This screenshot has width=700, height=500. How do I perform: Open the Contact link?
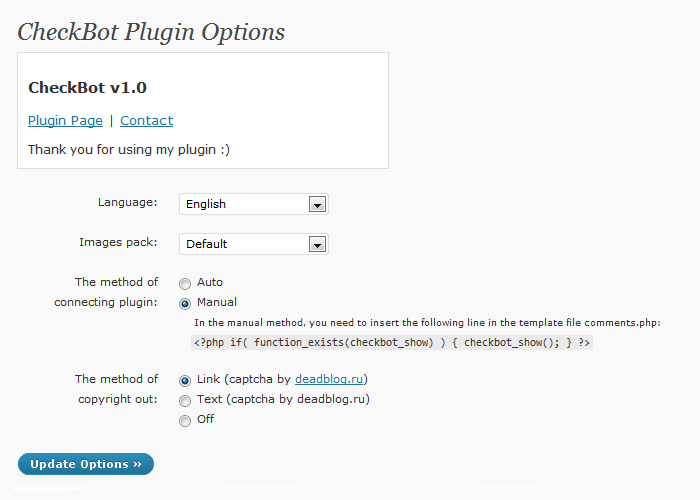click(146, 121)
